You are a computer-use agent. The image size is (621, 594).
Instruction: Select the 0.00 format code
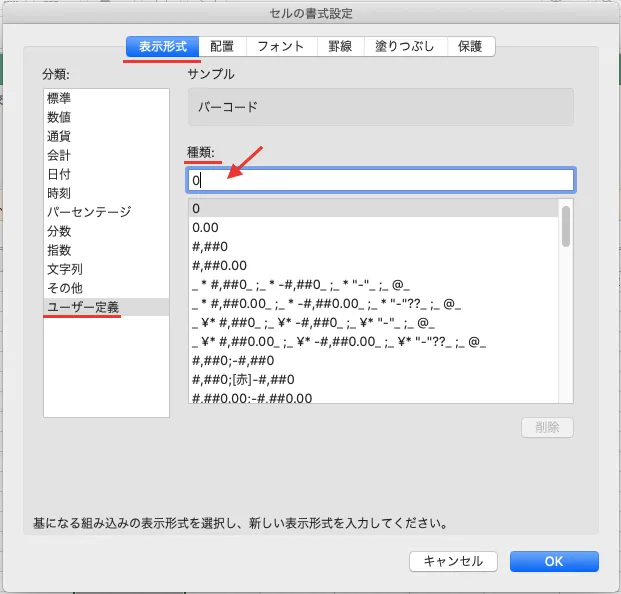click(373, 228)
